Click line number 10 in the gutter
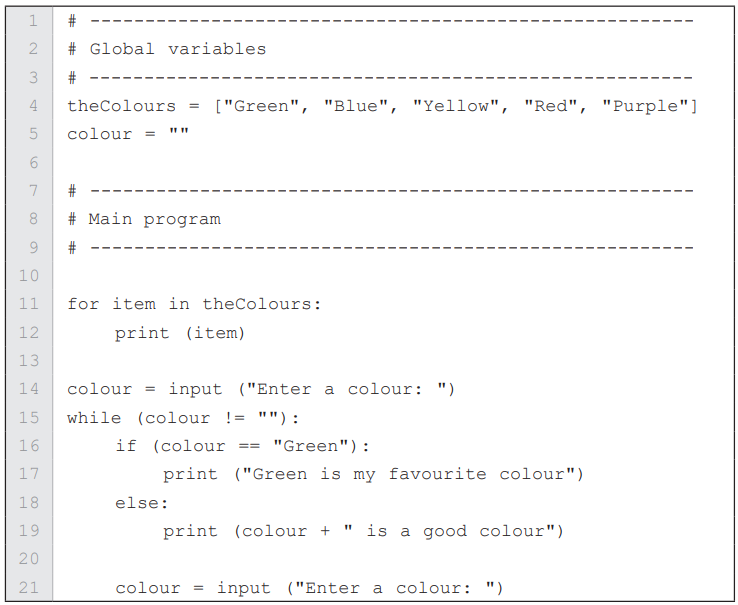 [28, 275]
